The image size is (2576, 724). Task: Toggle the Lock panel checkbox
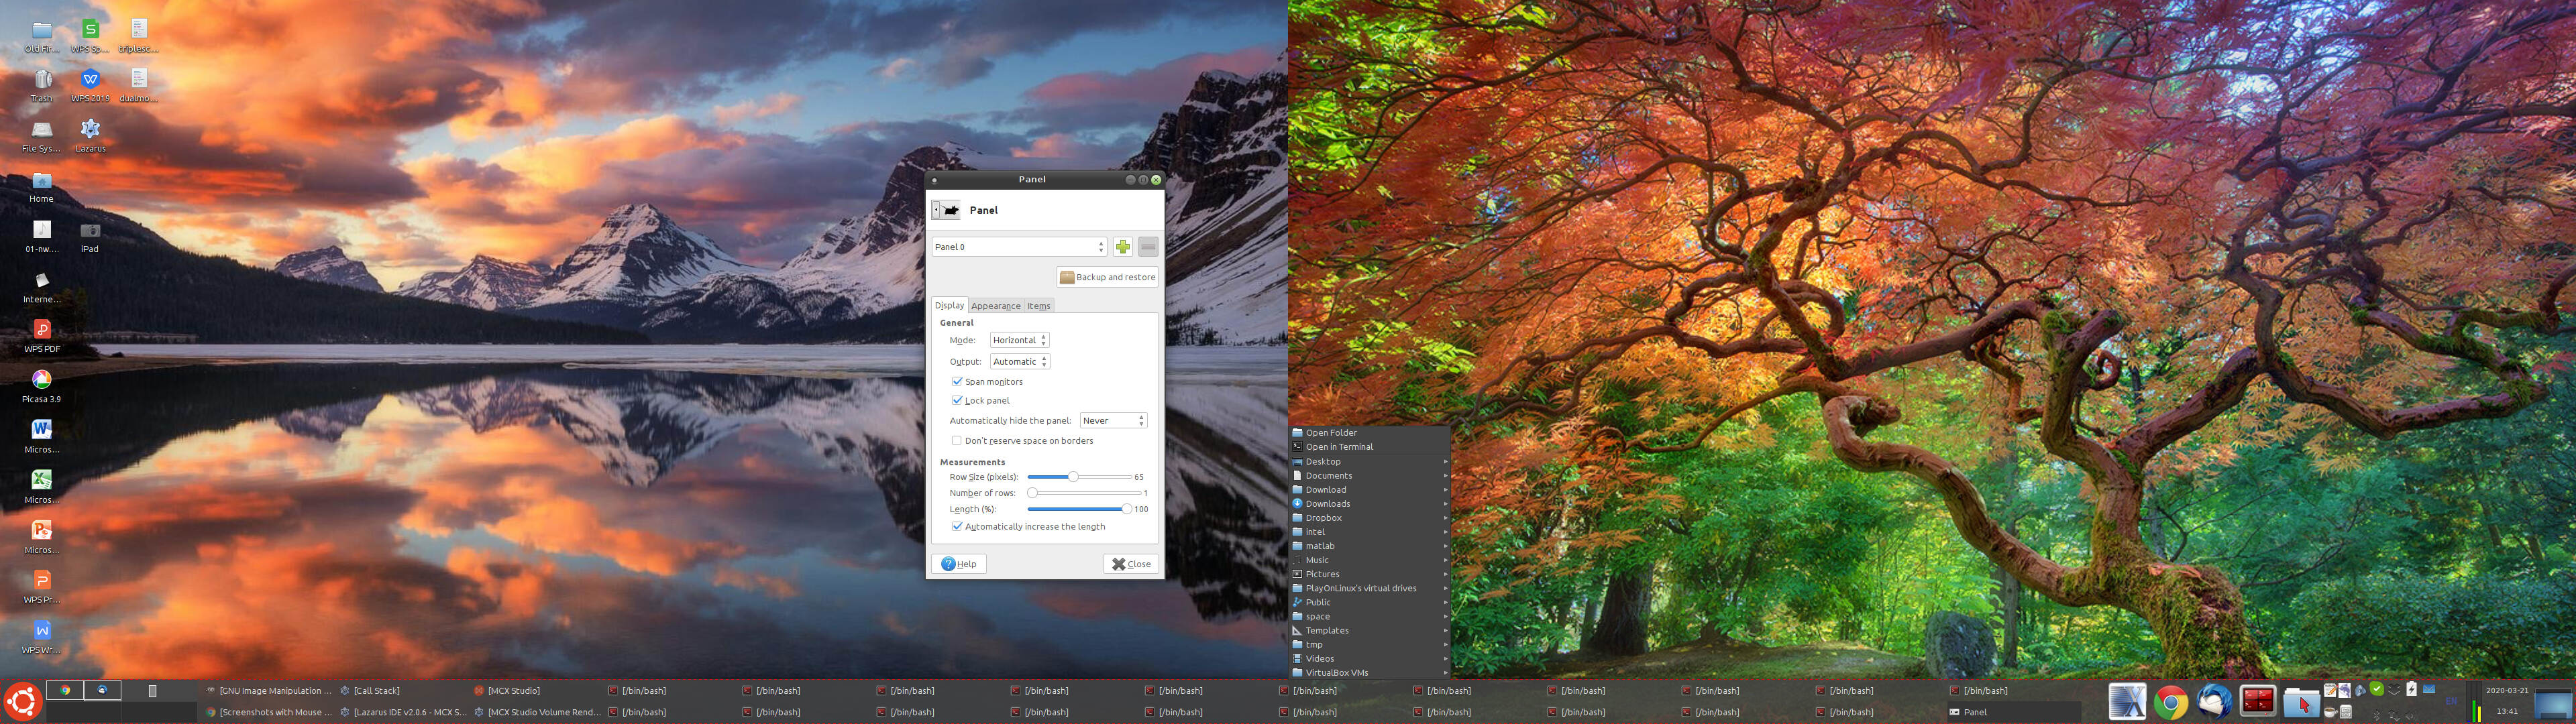click(x=957, y=400)
